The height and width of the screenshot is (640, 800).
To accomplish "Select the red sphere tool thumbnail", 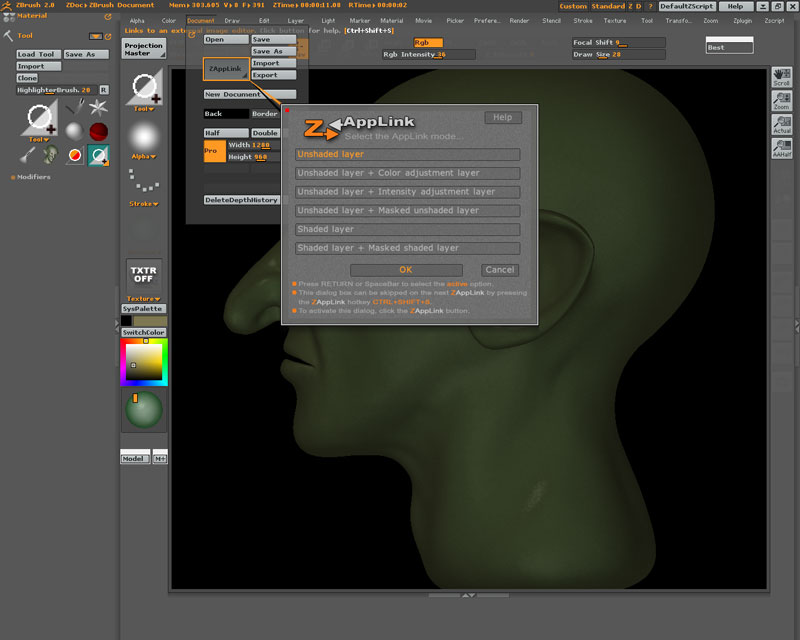I will pyautogui.click(x=98, y=131).
